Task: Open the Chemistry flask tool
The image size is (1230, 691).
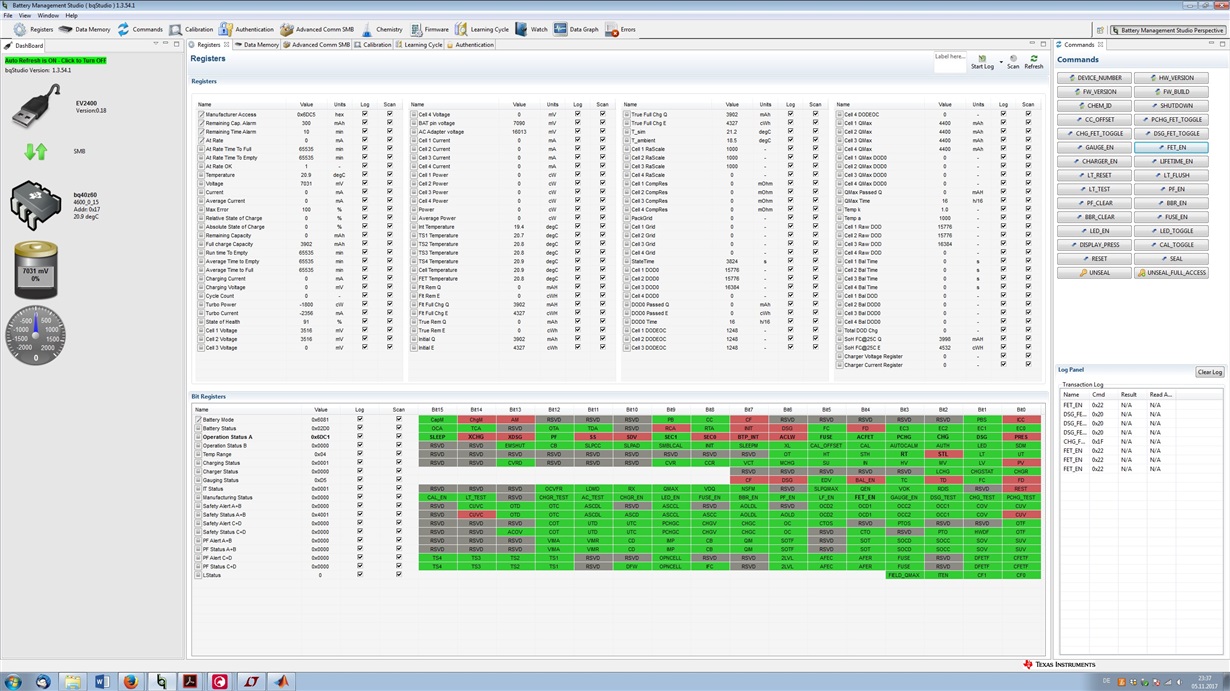Action: point(367,30)
